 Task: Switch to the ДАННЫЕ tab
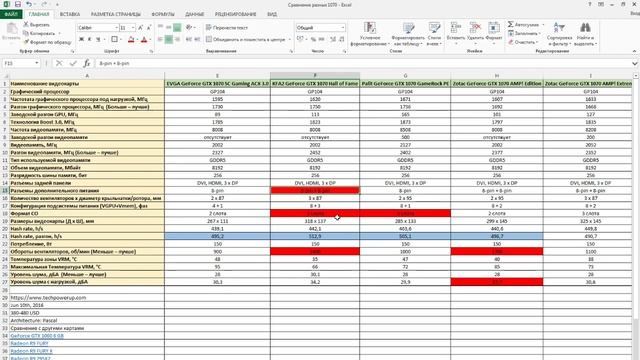(195, 14)
